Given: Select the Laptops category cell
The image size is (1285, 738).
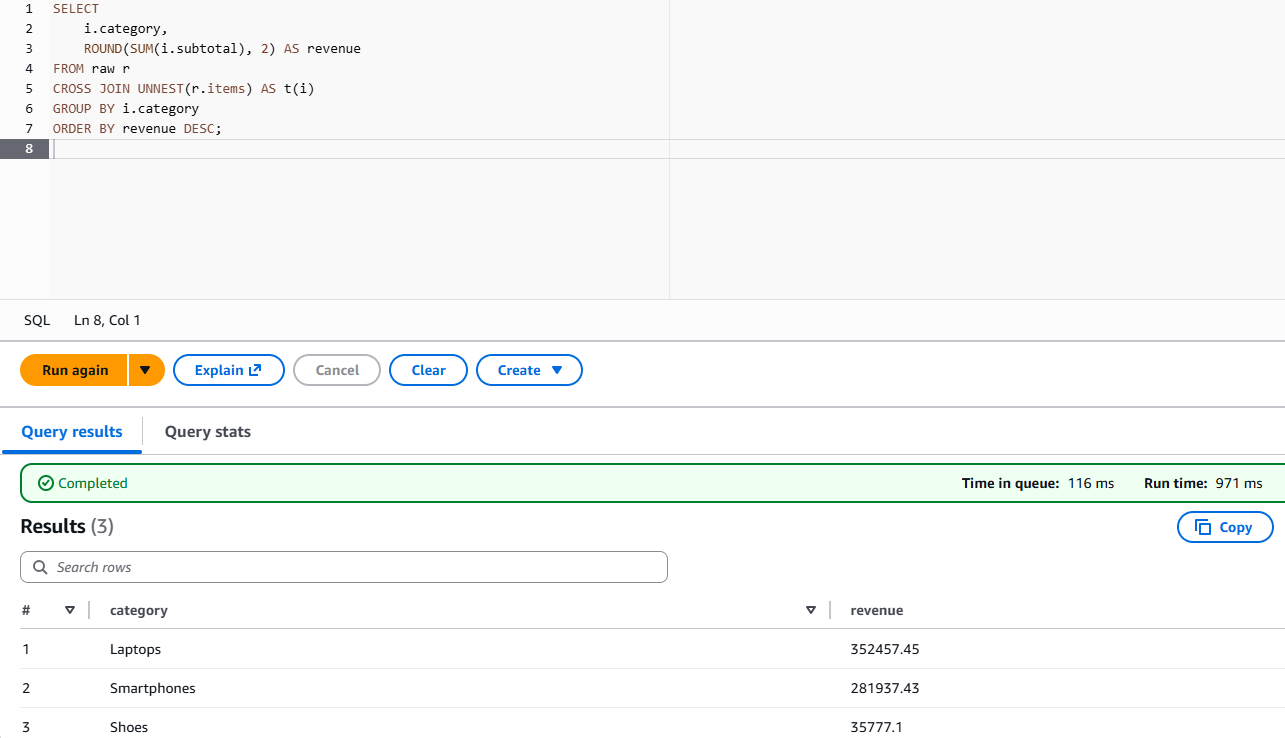Looking at the screenshot, I should tap(135, 649).
